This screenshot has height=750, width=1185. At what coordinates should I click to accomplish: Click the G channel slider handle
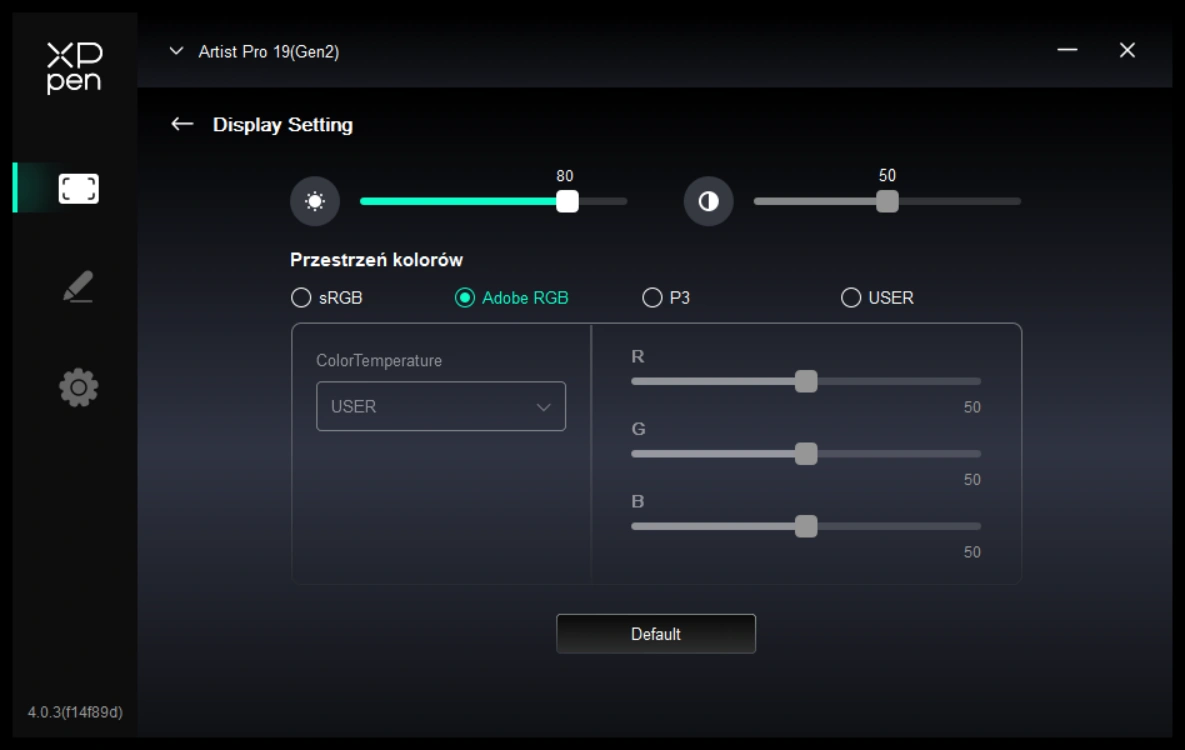(806, 454)
